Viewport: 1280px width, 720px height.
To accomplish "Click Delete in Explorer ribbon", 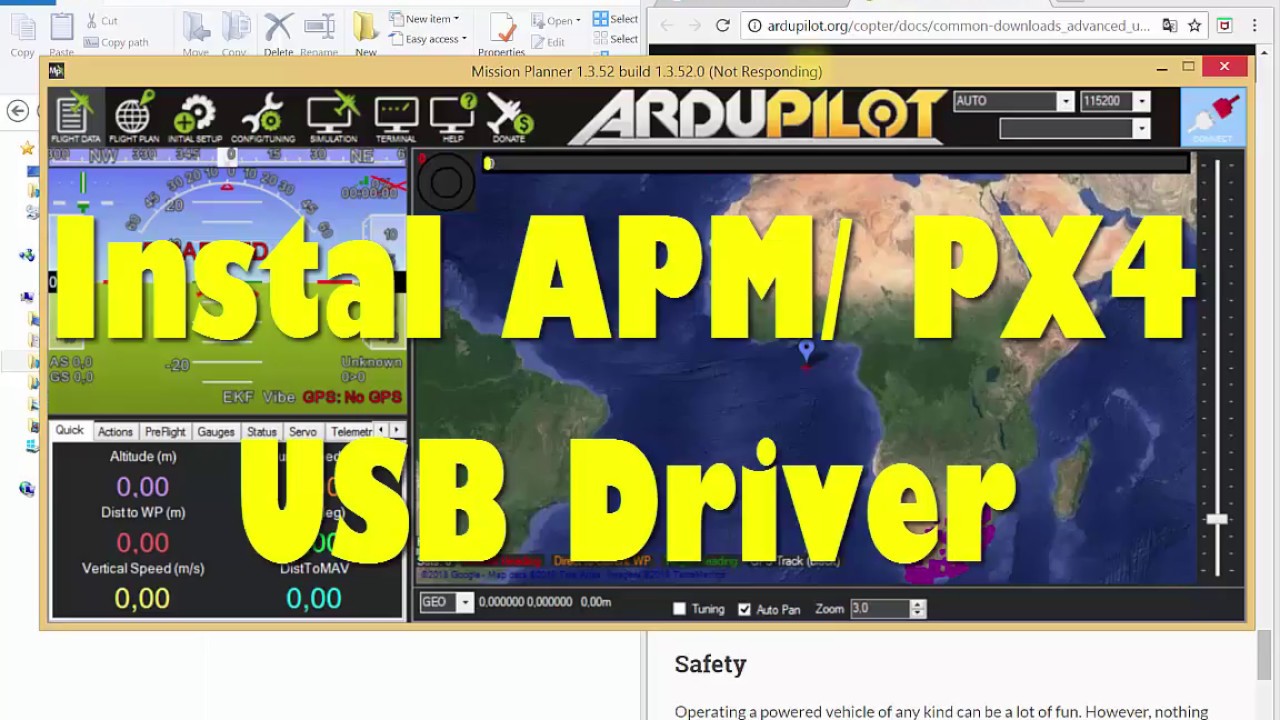I will tap(278, 33).
